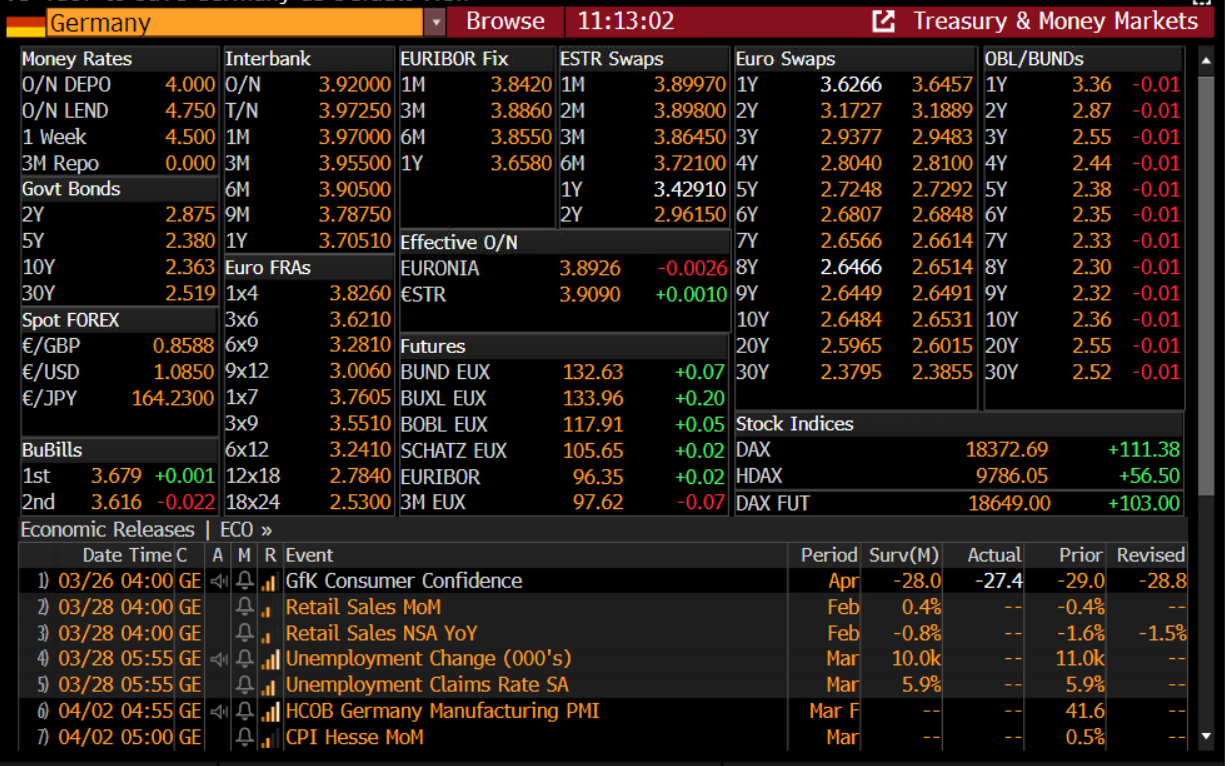Image resolution: width=1225 pixels, height=766 pixels.
Task: Click speaker icon on GfK Consumer Confidence row
Action: tap(219, 581)
